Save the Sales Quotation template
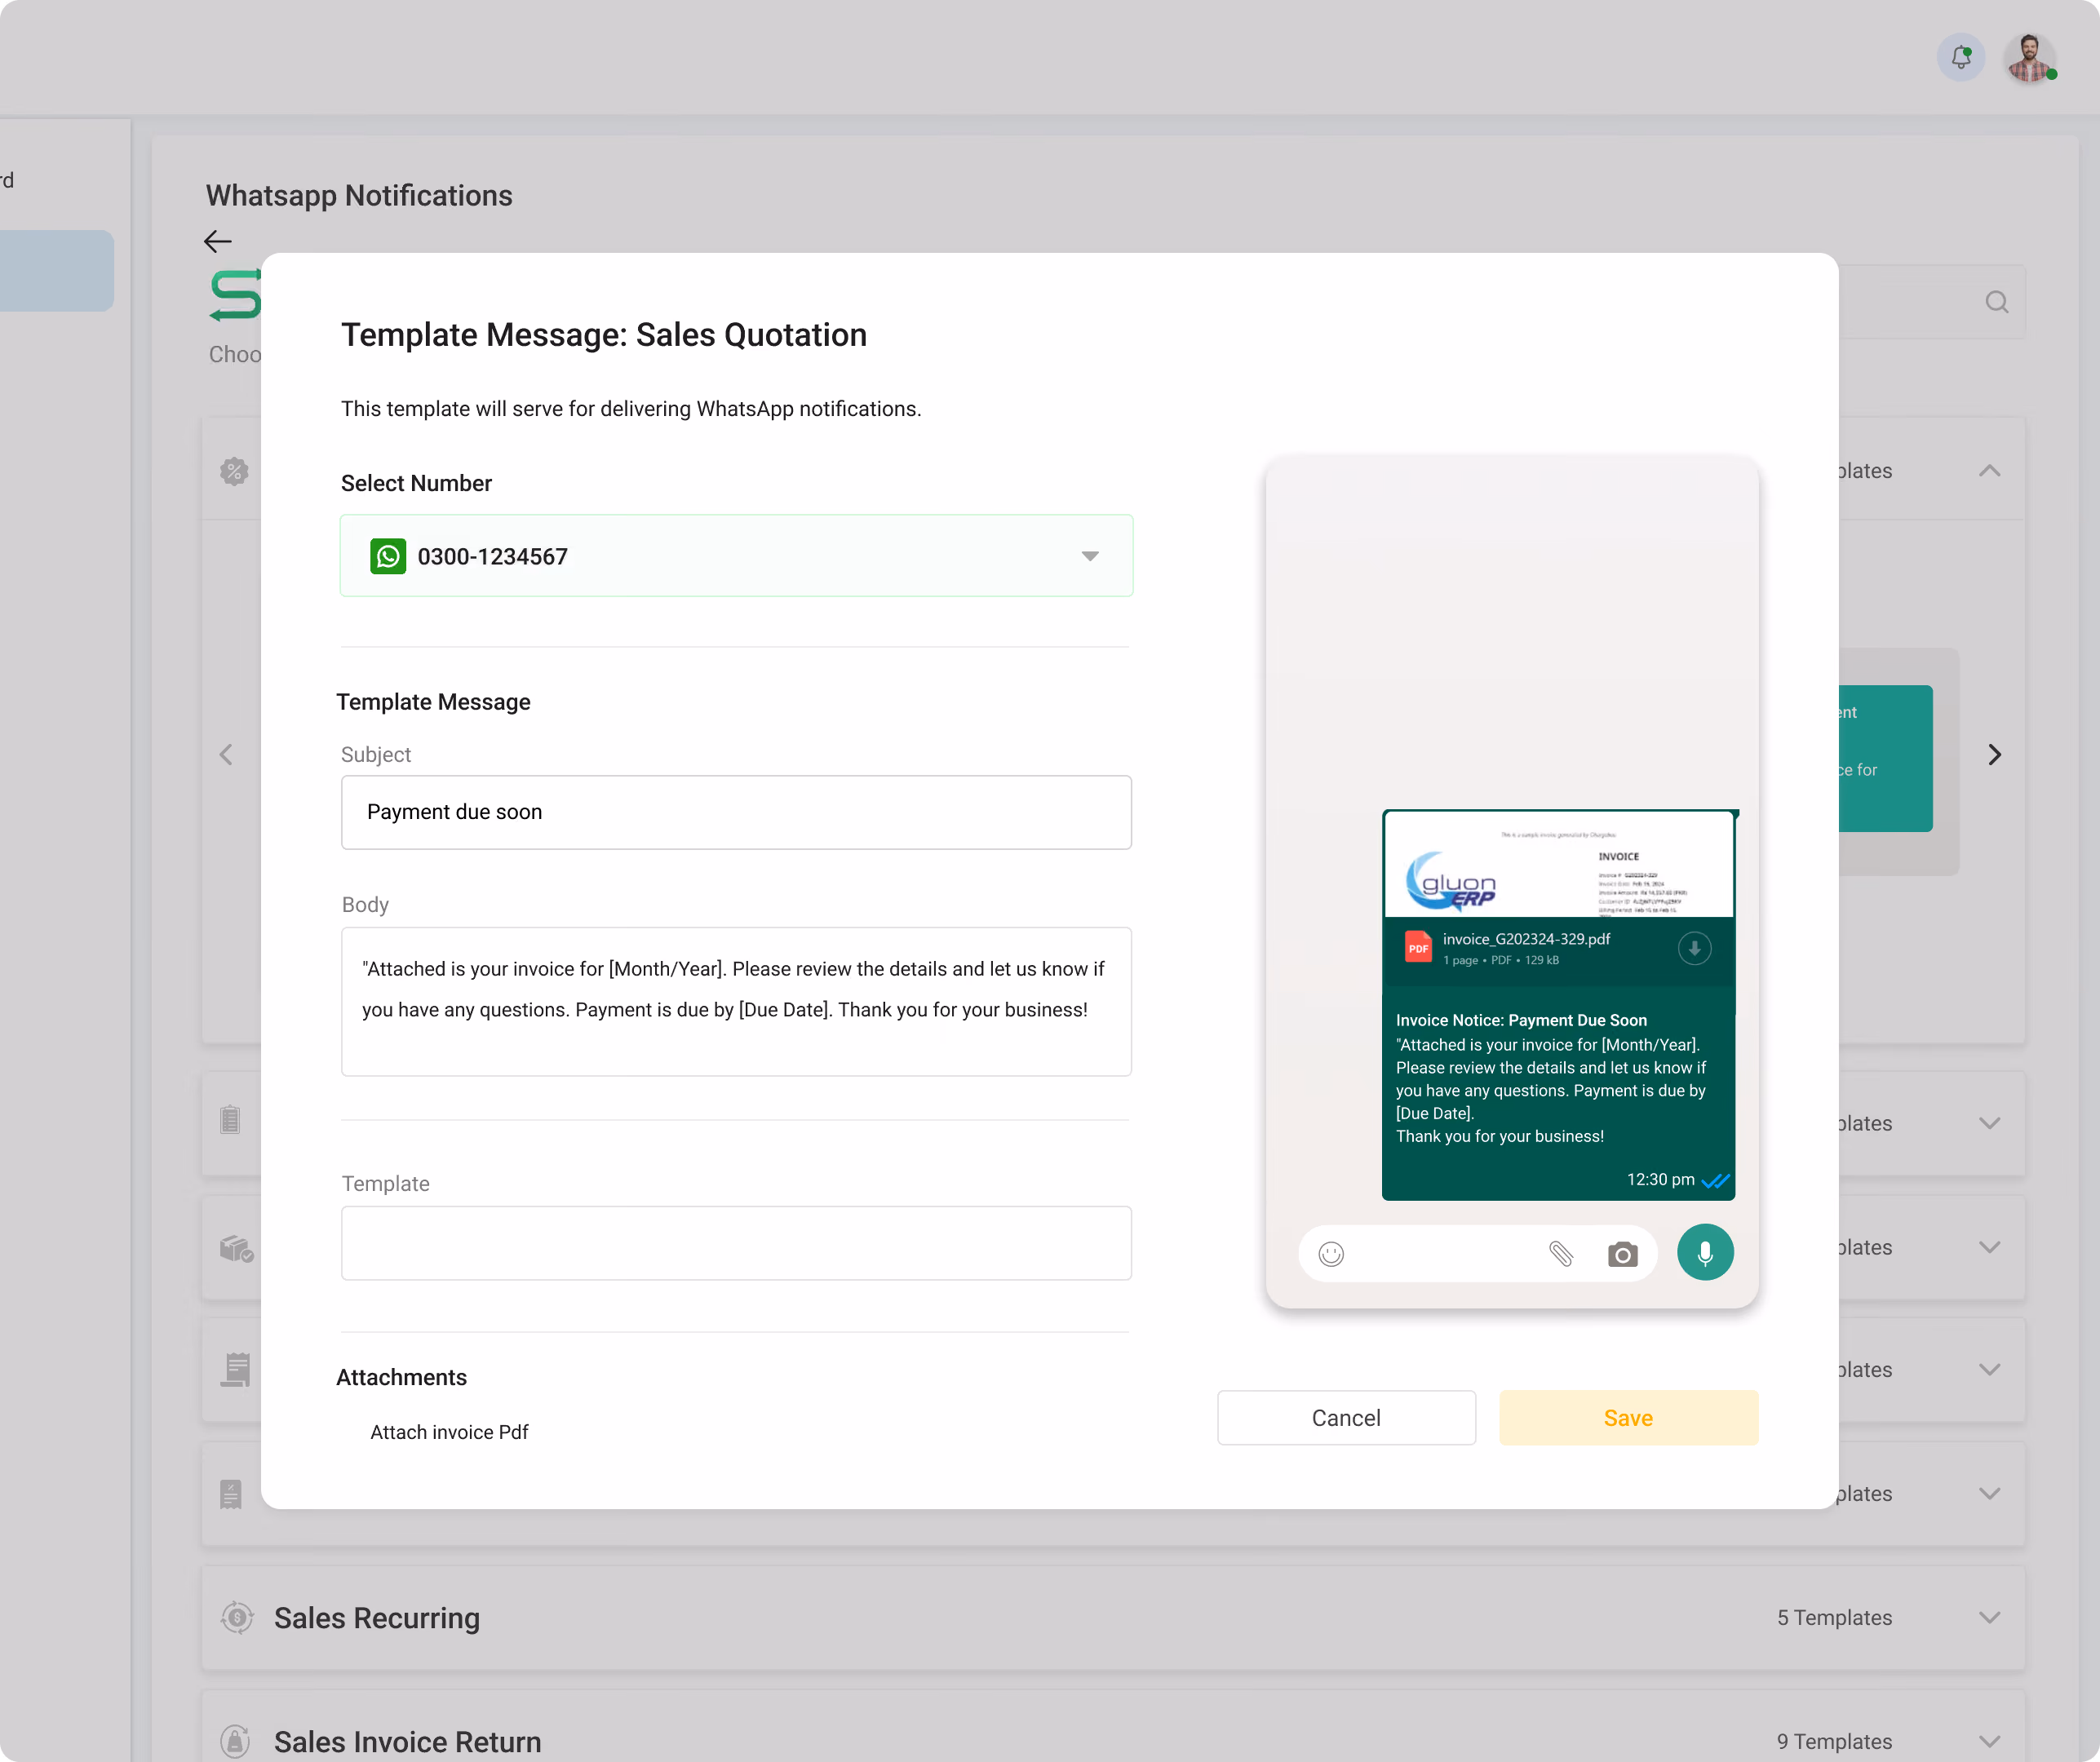The width and height of the screenshot is (2100, 1762). (x=1628, y=1417)
